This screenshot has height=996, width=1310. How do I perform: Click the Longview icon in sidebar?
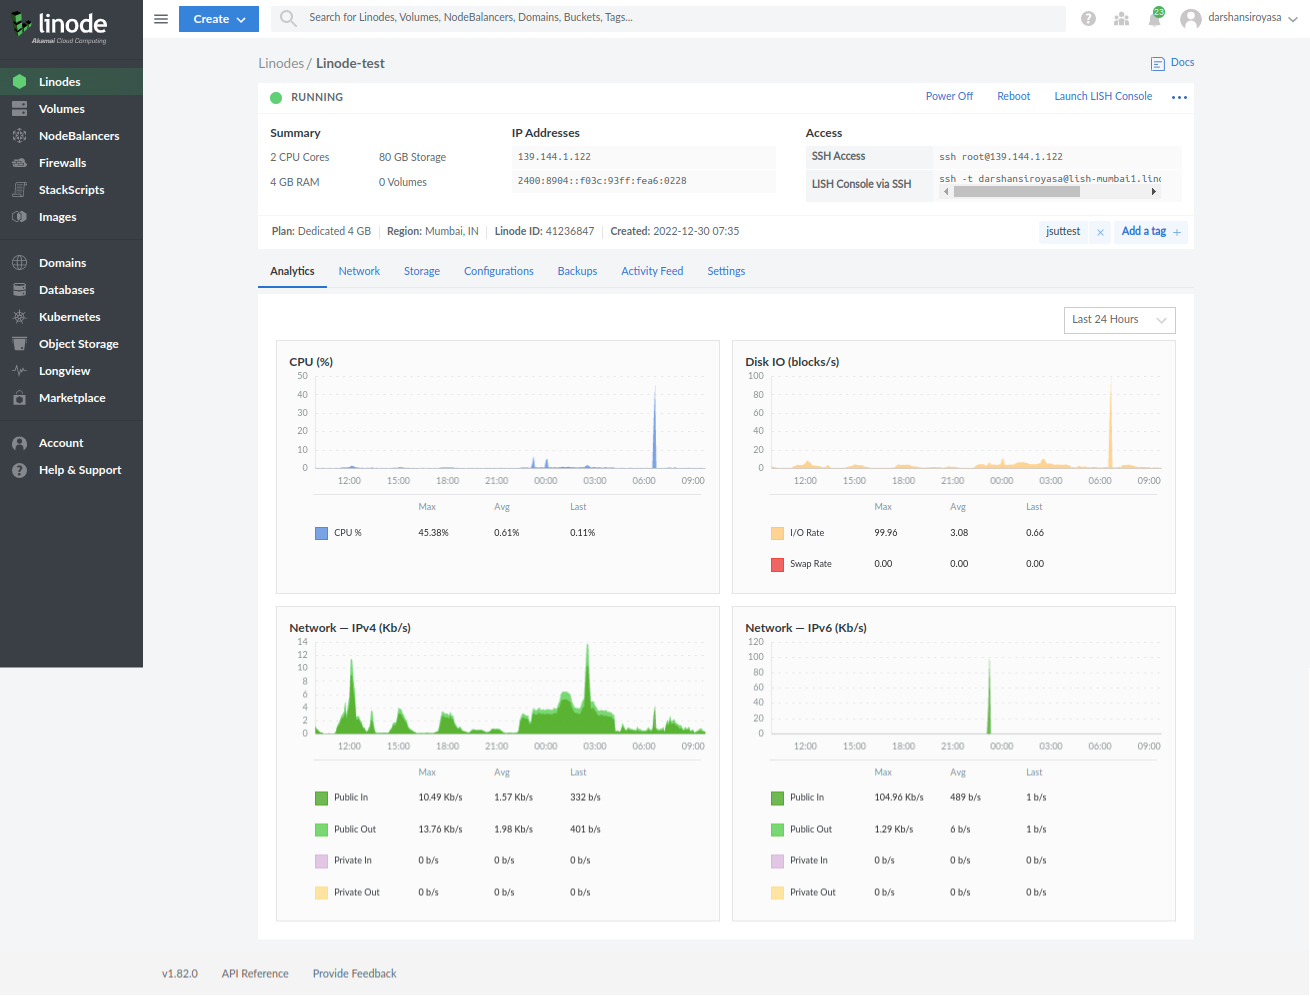pos(19,371)
